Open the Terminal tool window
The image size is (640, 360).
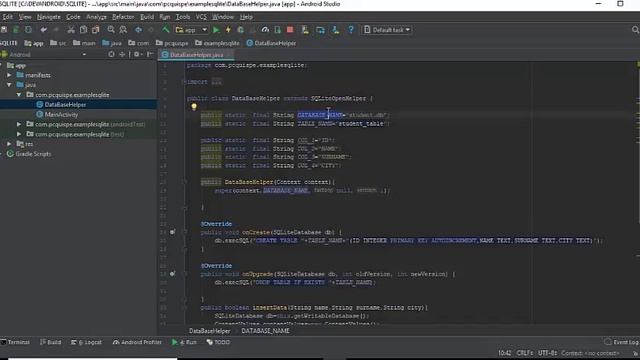point(15,342)
